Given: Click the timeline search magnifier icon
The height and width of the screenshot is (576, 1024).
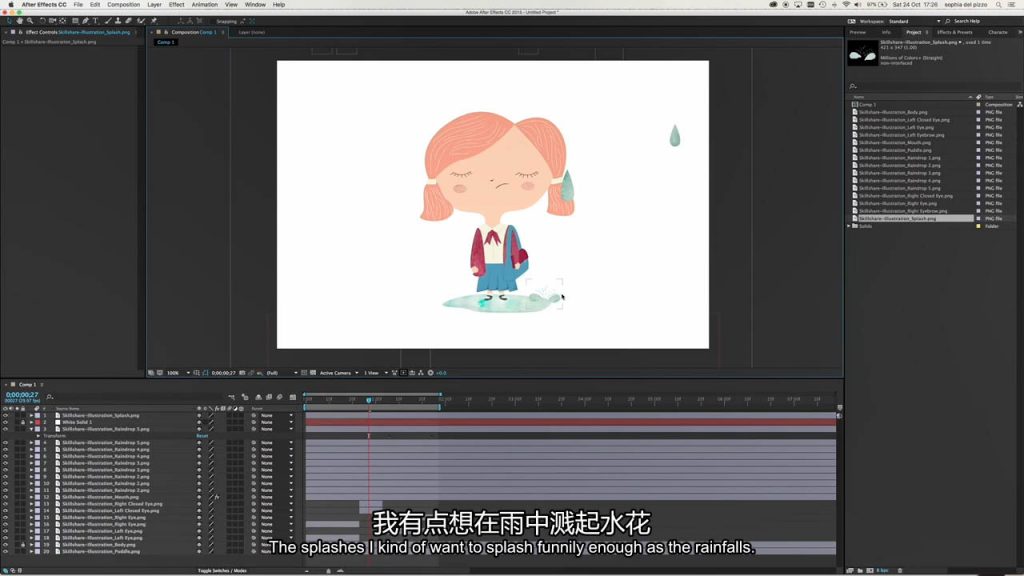Looking at the screenshot, I should click(50, 396).
